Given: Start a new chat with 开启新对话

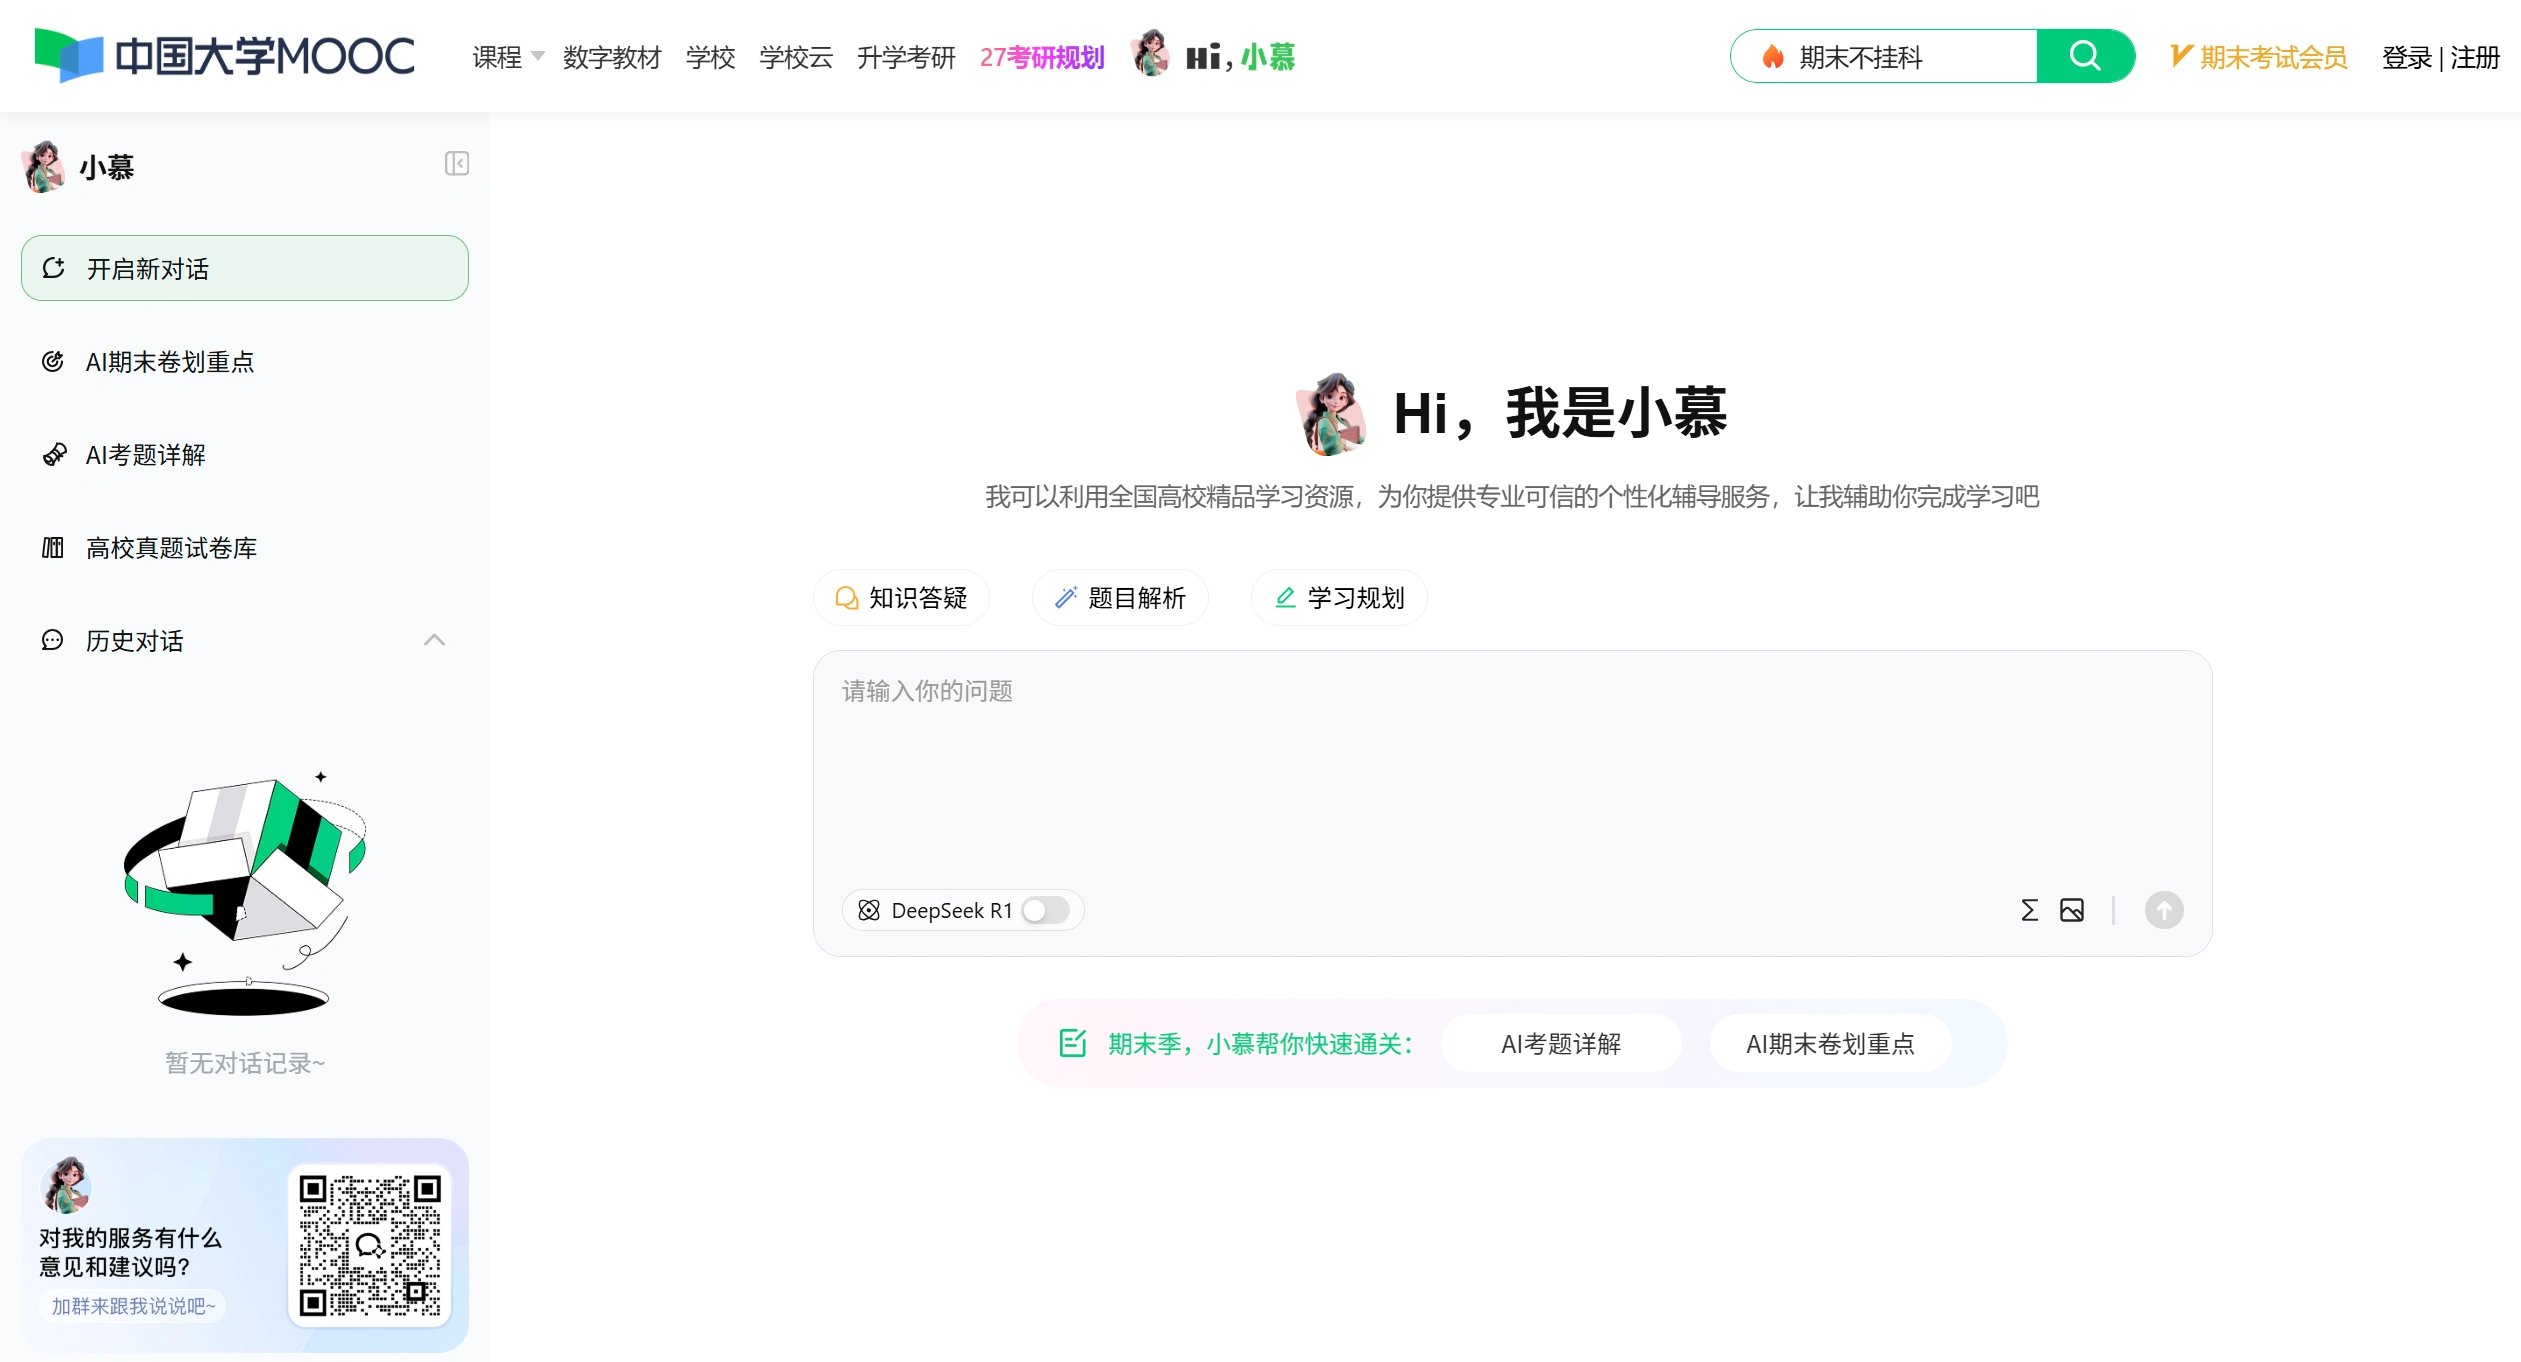Looking at the screenshot, I should click(x=245, y=268).
